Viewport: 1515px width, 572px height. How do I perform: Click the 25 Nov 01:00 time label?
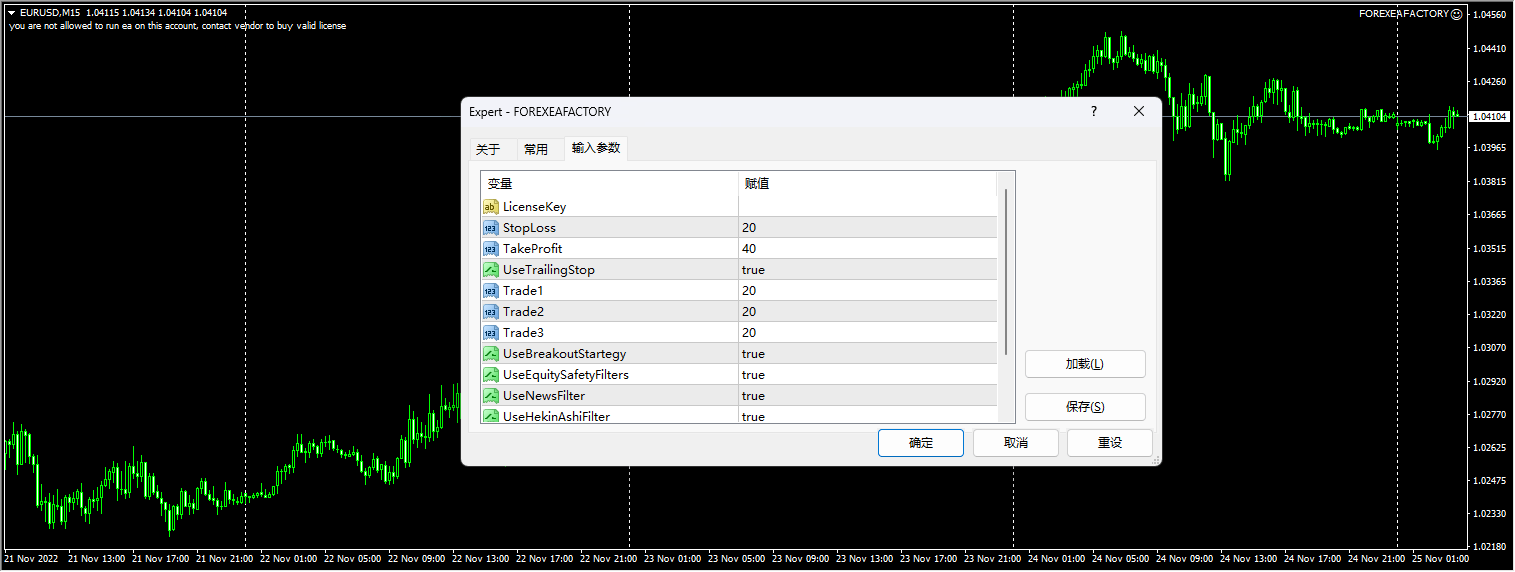point(1440,559)
